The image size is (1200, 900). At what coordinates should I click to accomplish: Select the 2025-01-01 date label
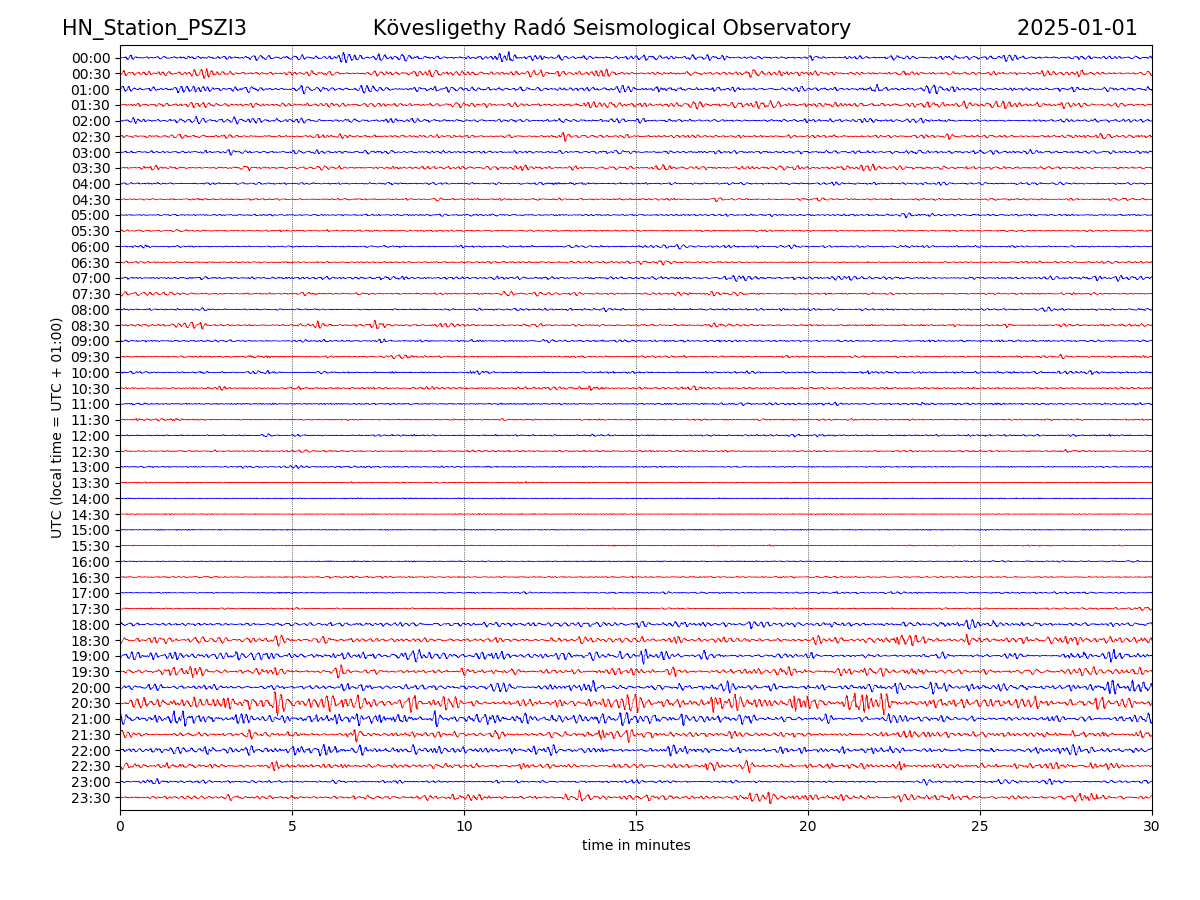point(1077,28)
